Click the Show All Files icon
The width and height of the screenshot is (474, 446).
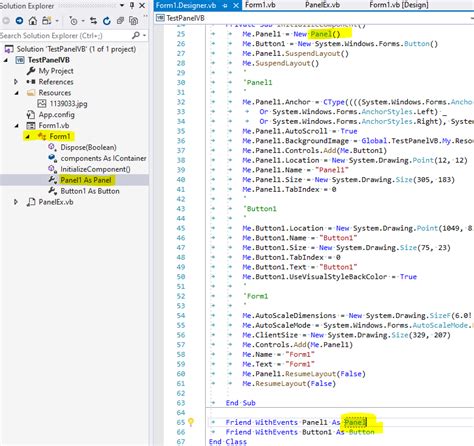134,21
